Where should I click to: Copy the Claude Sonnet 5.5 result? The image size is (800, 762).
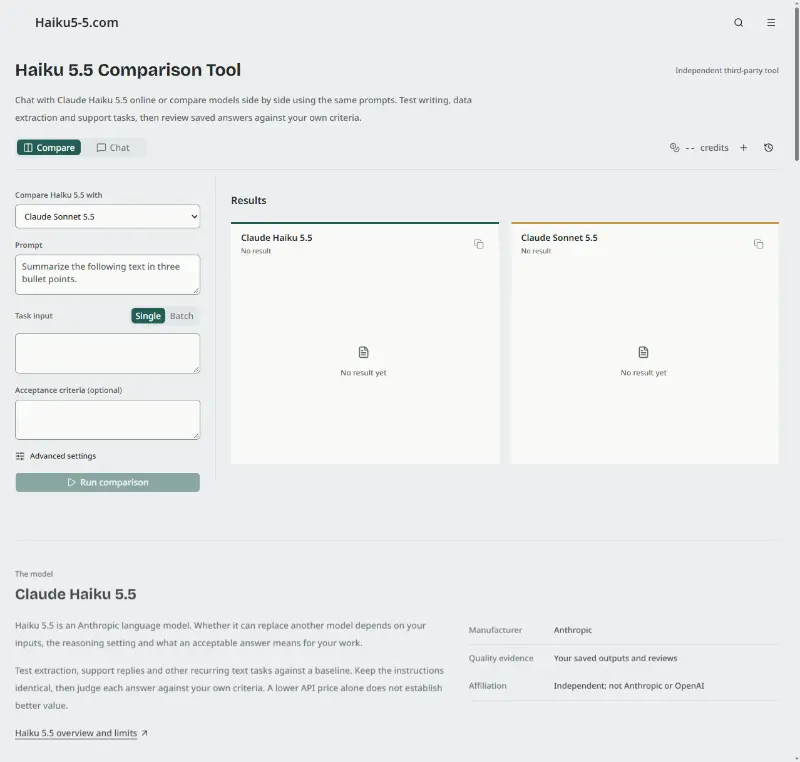[x=759, y=244]
